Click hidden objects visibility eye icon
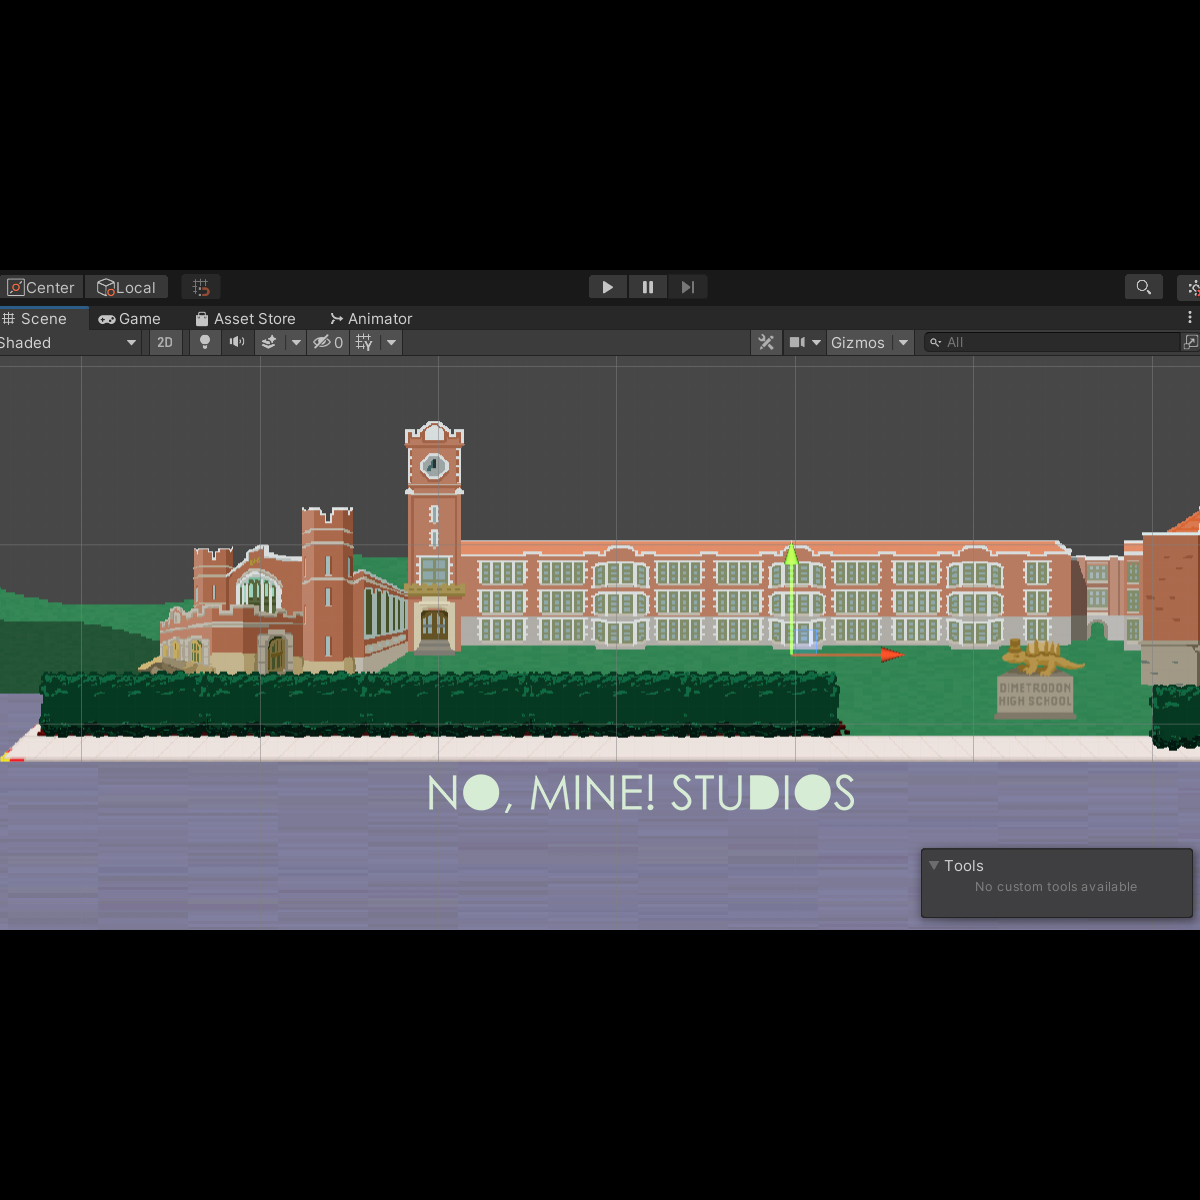This screenshot has width=1200, height=1200. 322,342
